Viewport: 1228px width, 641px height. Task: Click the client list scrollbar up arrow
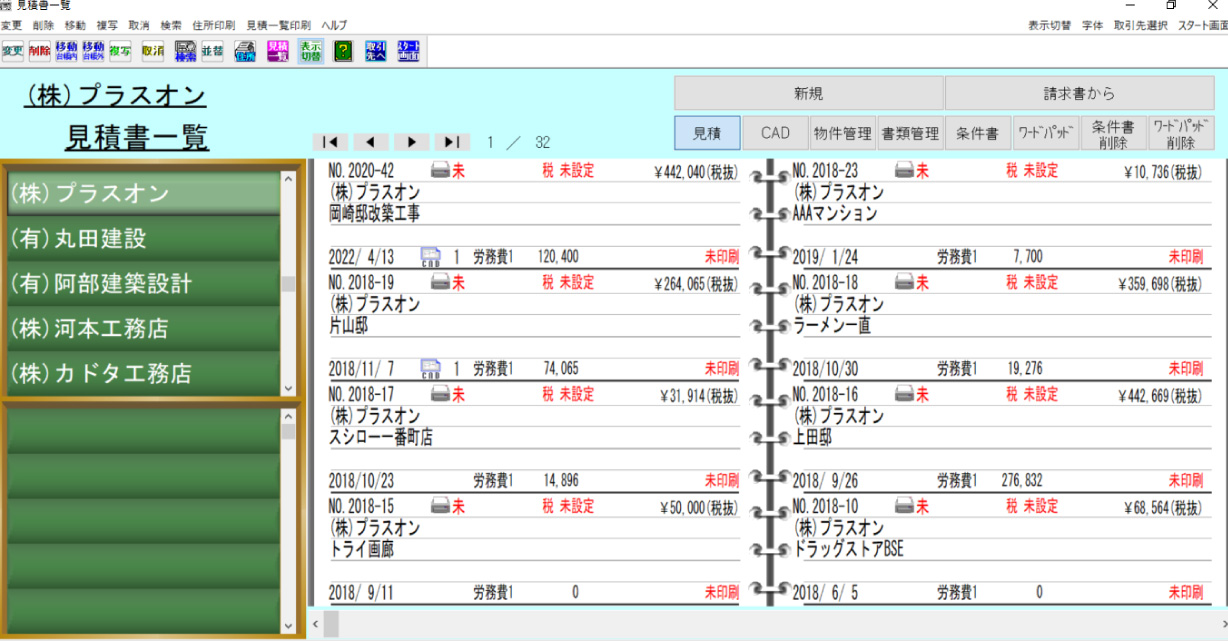(289, 178)
